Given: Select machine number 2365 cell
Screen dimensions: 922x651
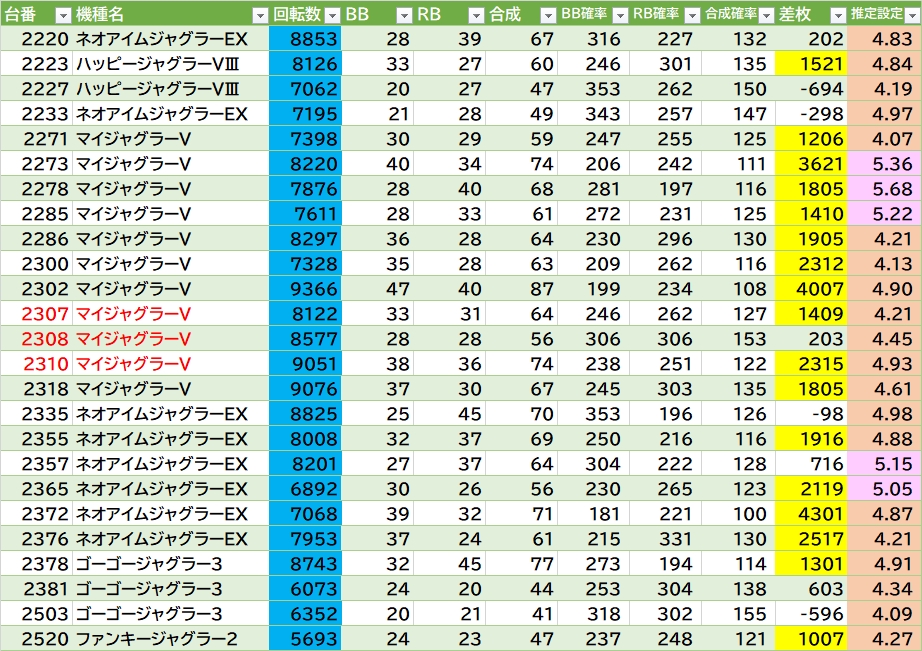Looking at the screenshot, I should [36, 489].
